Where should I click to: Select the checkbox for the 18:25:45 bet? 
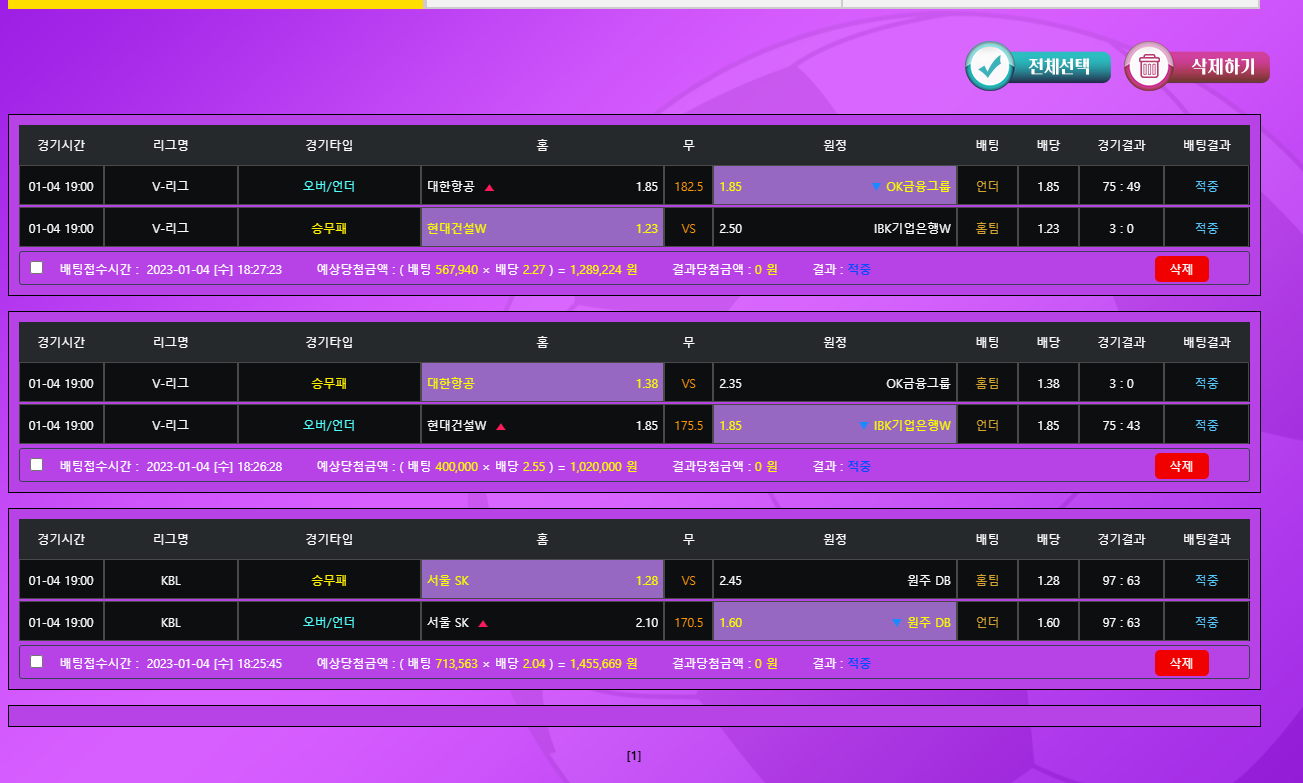tap(37, 662)
